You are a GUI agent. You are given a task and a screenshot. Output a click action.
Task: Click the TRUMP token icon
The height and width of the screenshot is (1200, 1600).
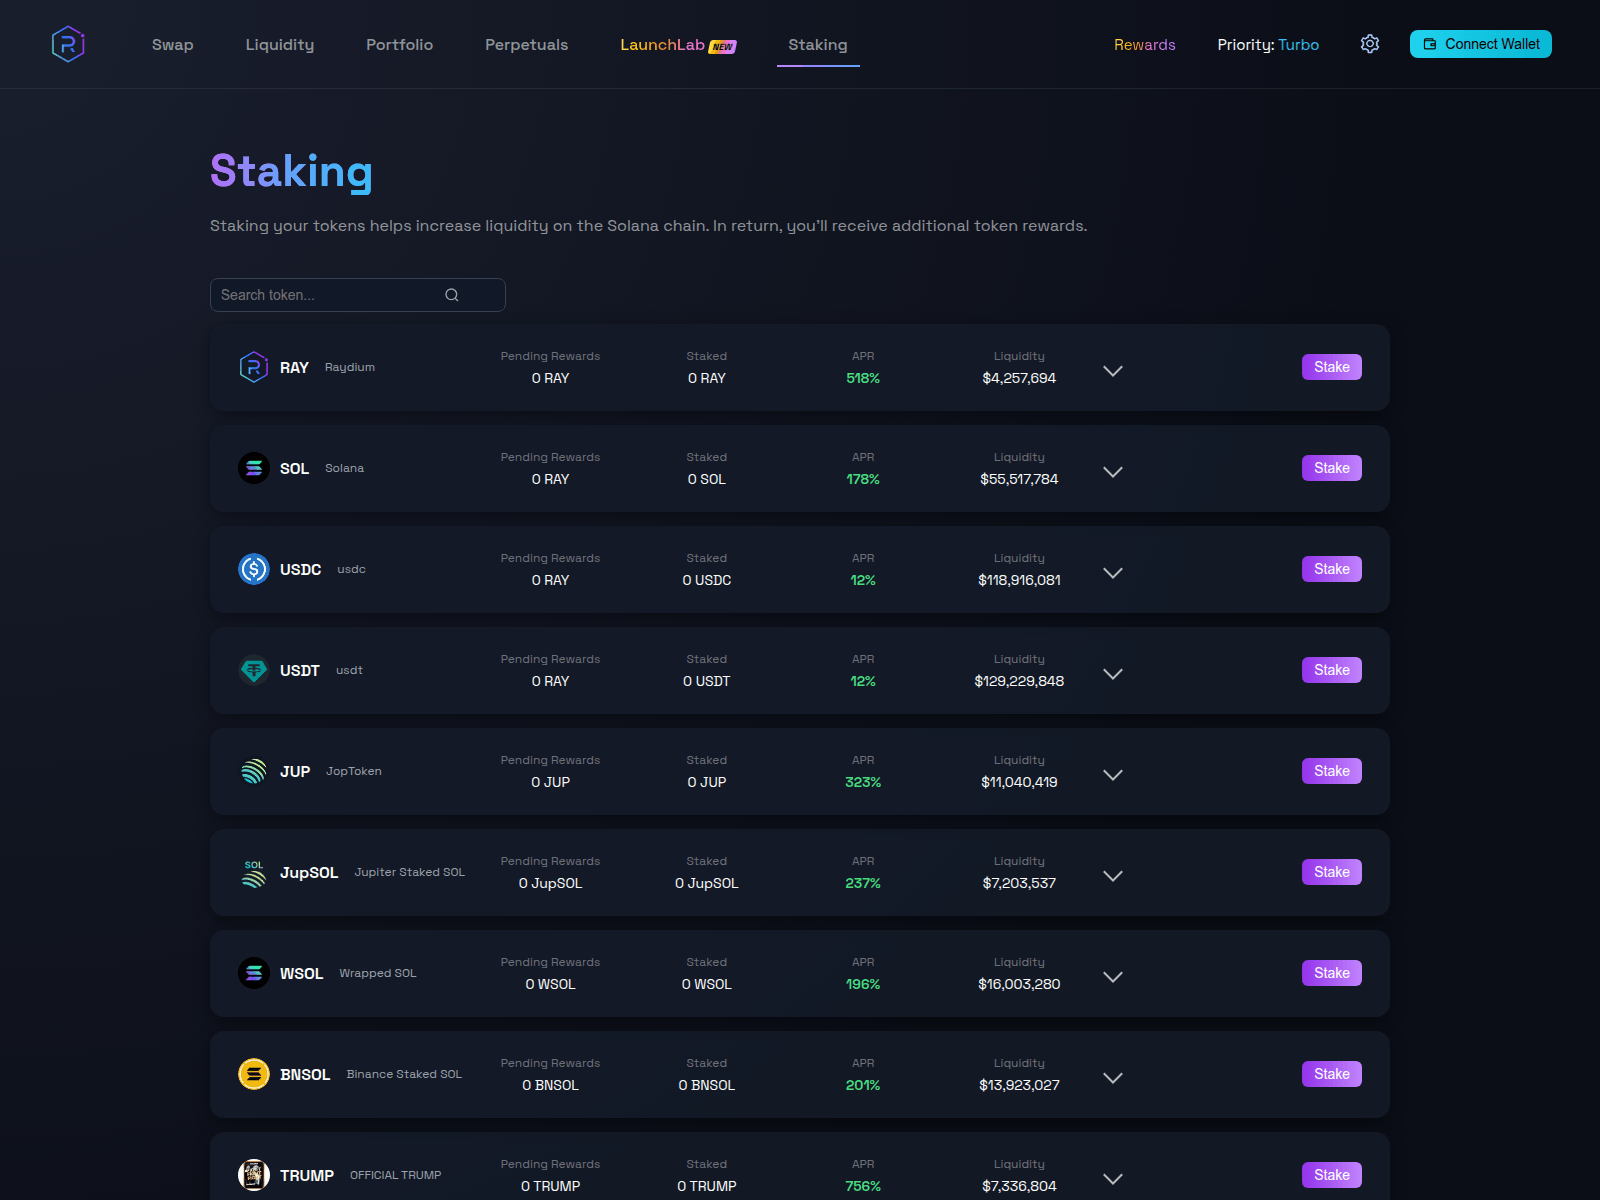pos(254,1175)
